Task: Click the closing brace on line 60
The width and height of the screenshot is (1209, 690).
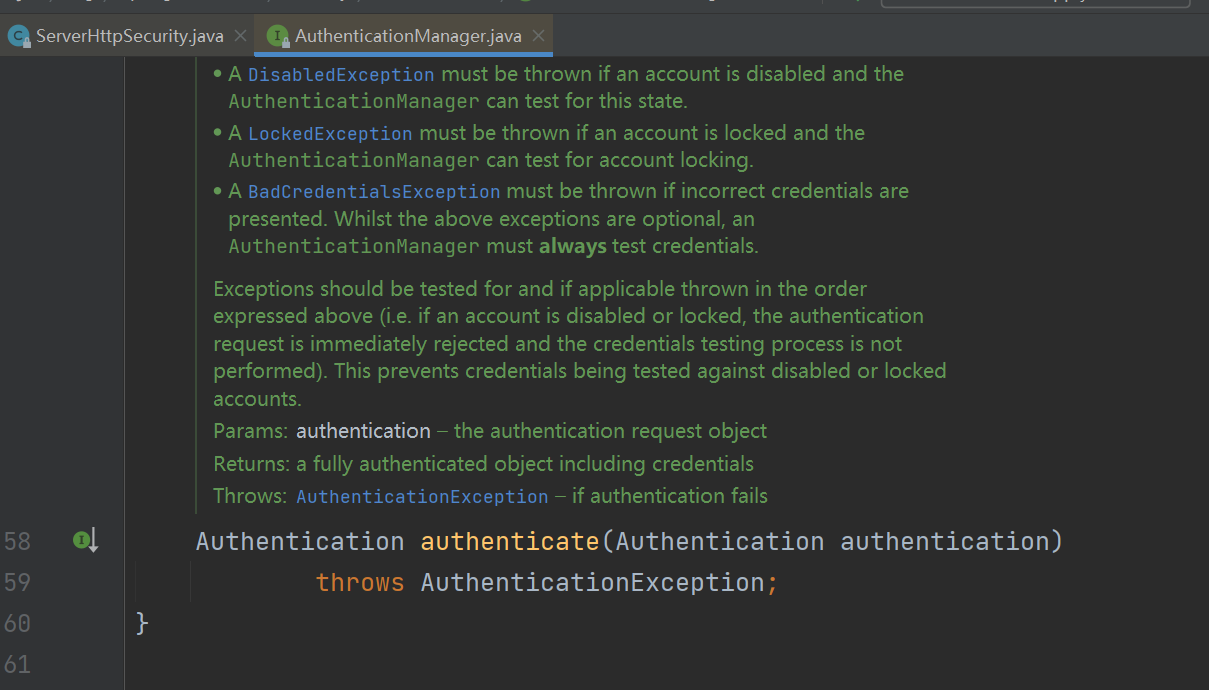Action: tap(142, 623)
